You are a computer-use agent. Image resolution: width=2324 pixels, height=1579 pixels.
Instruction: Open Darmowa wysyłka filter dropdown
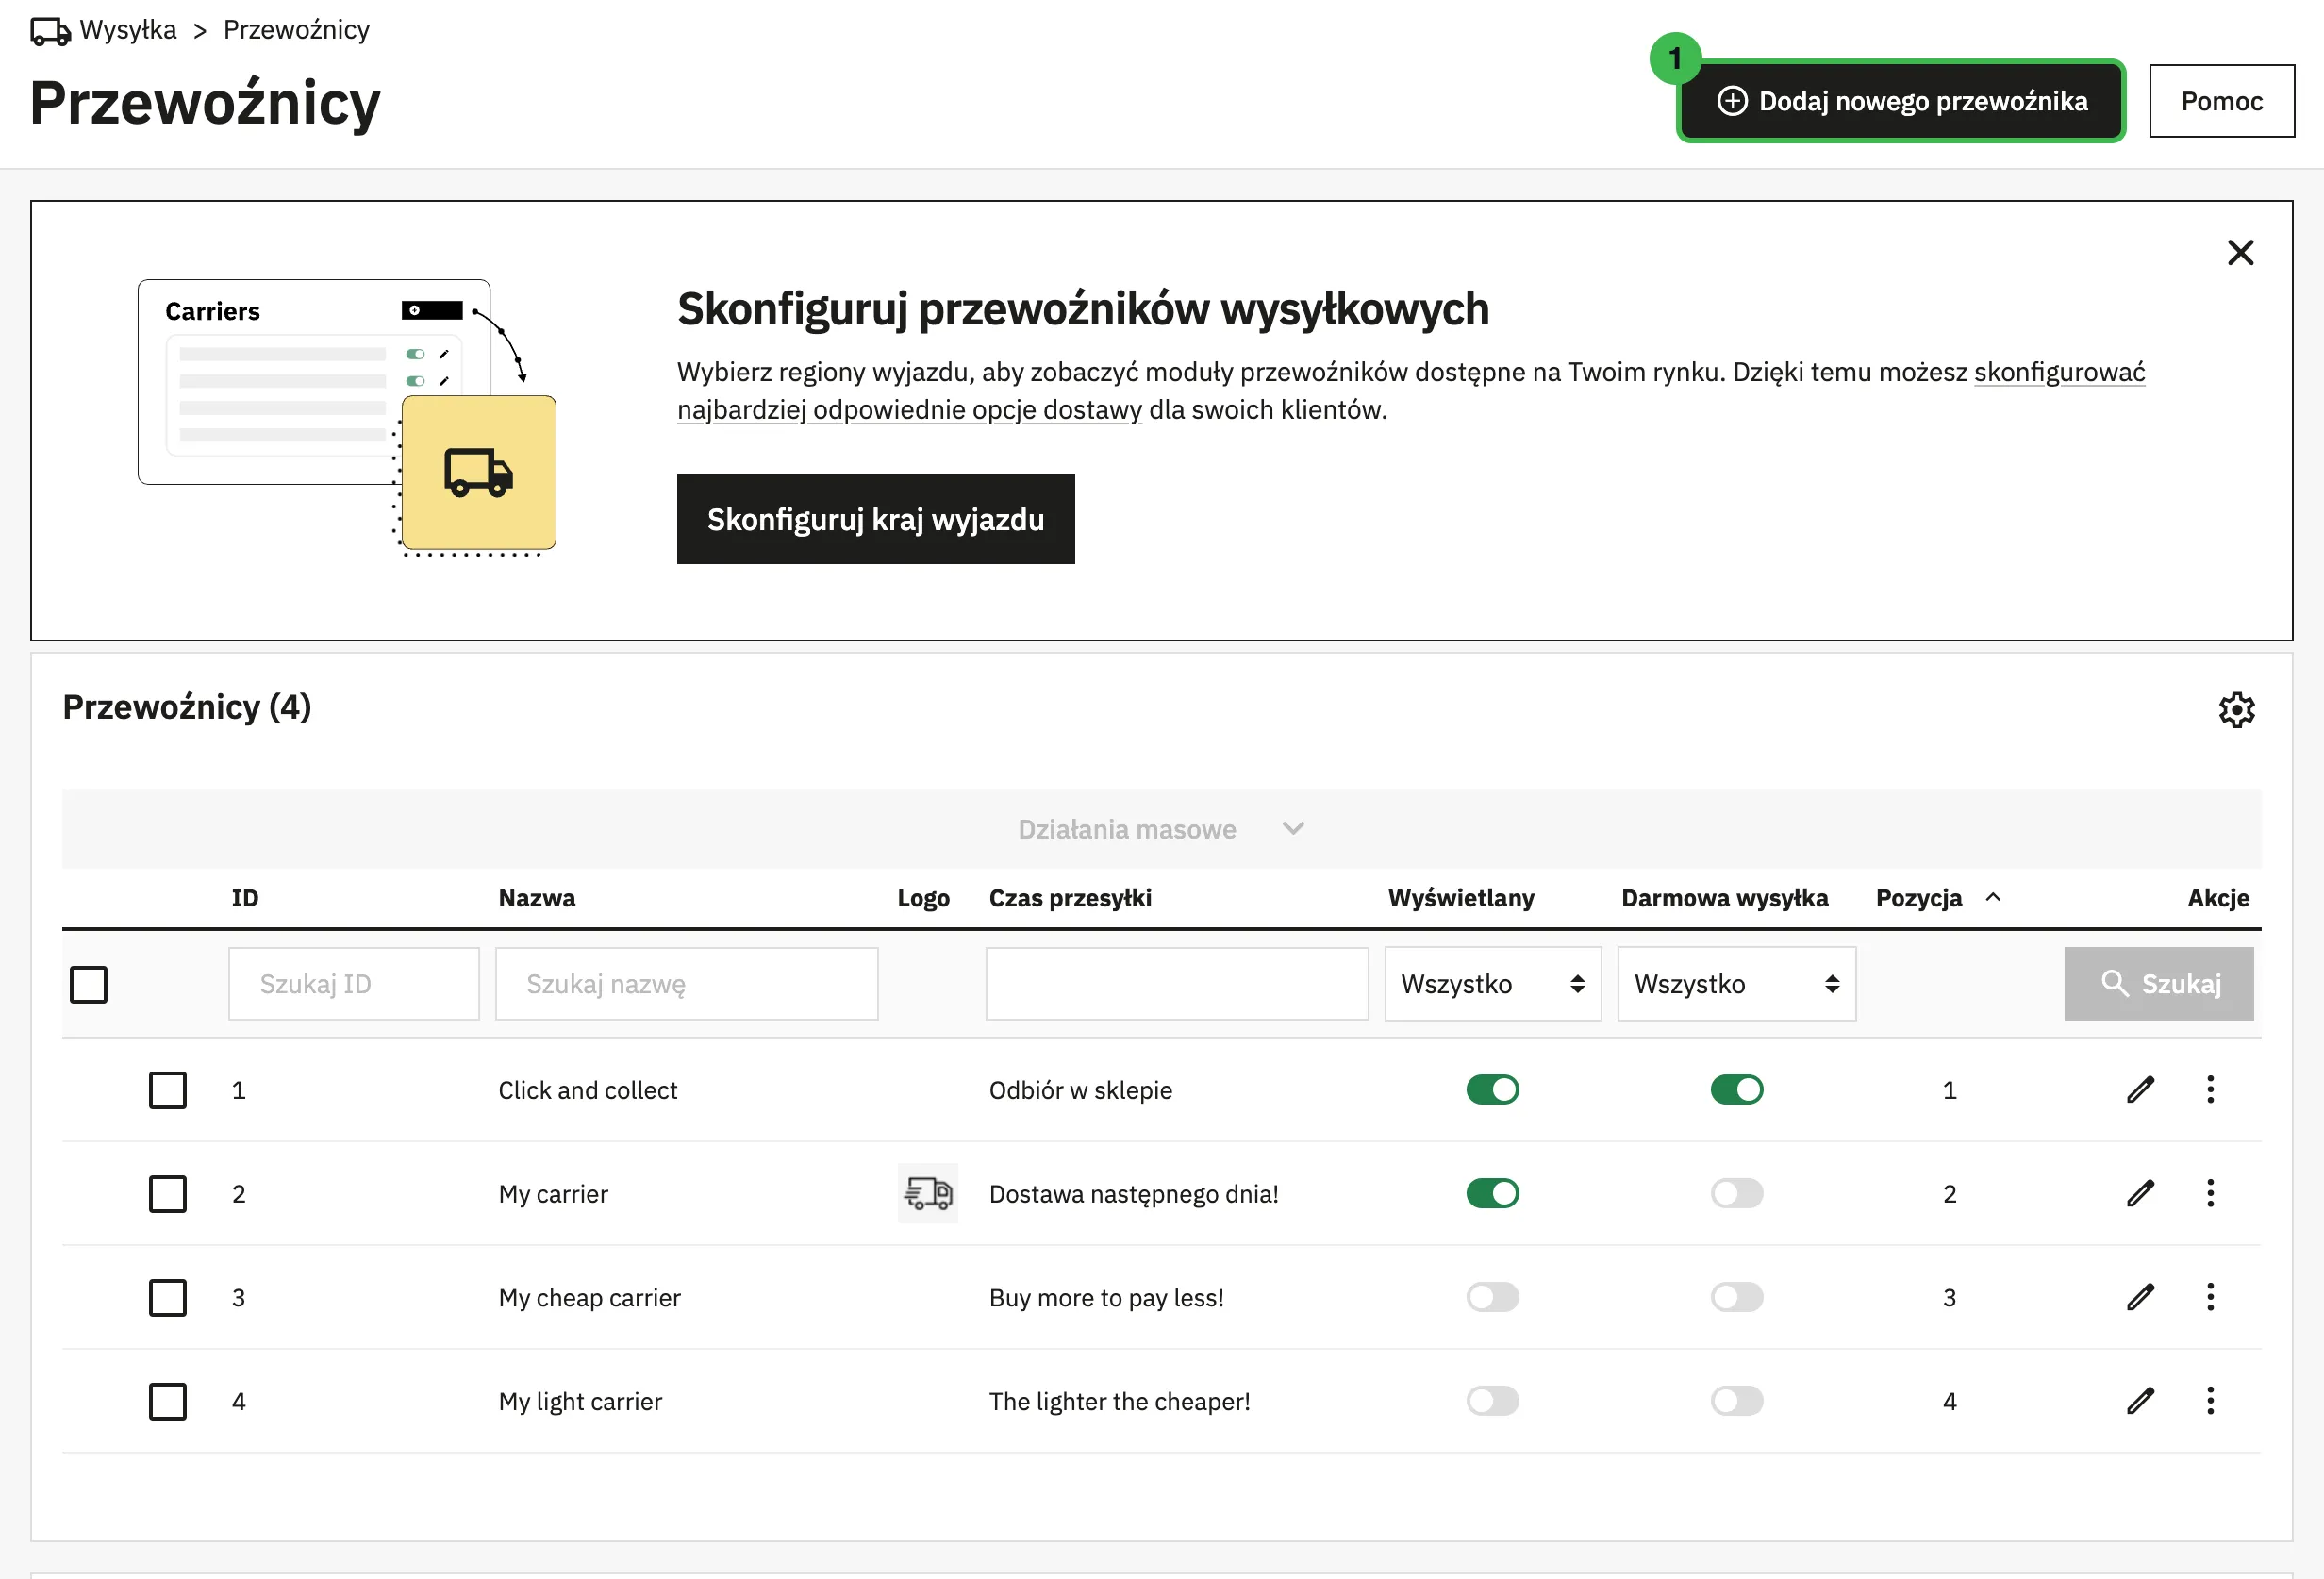pos(1736,984)
